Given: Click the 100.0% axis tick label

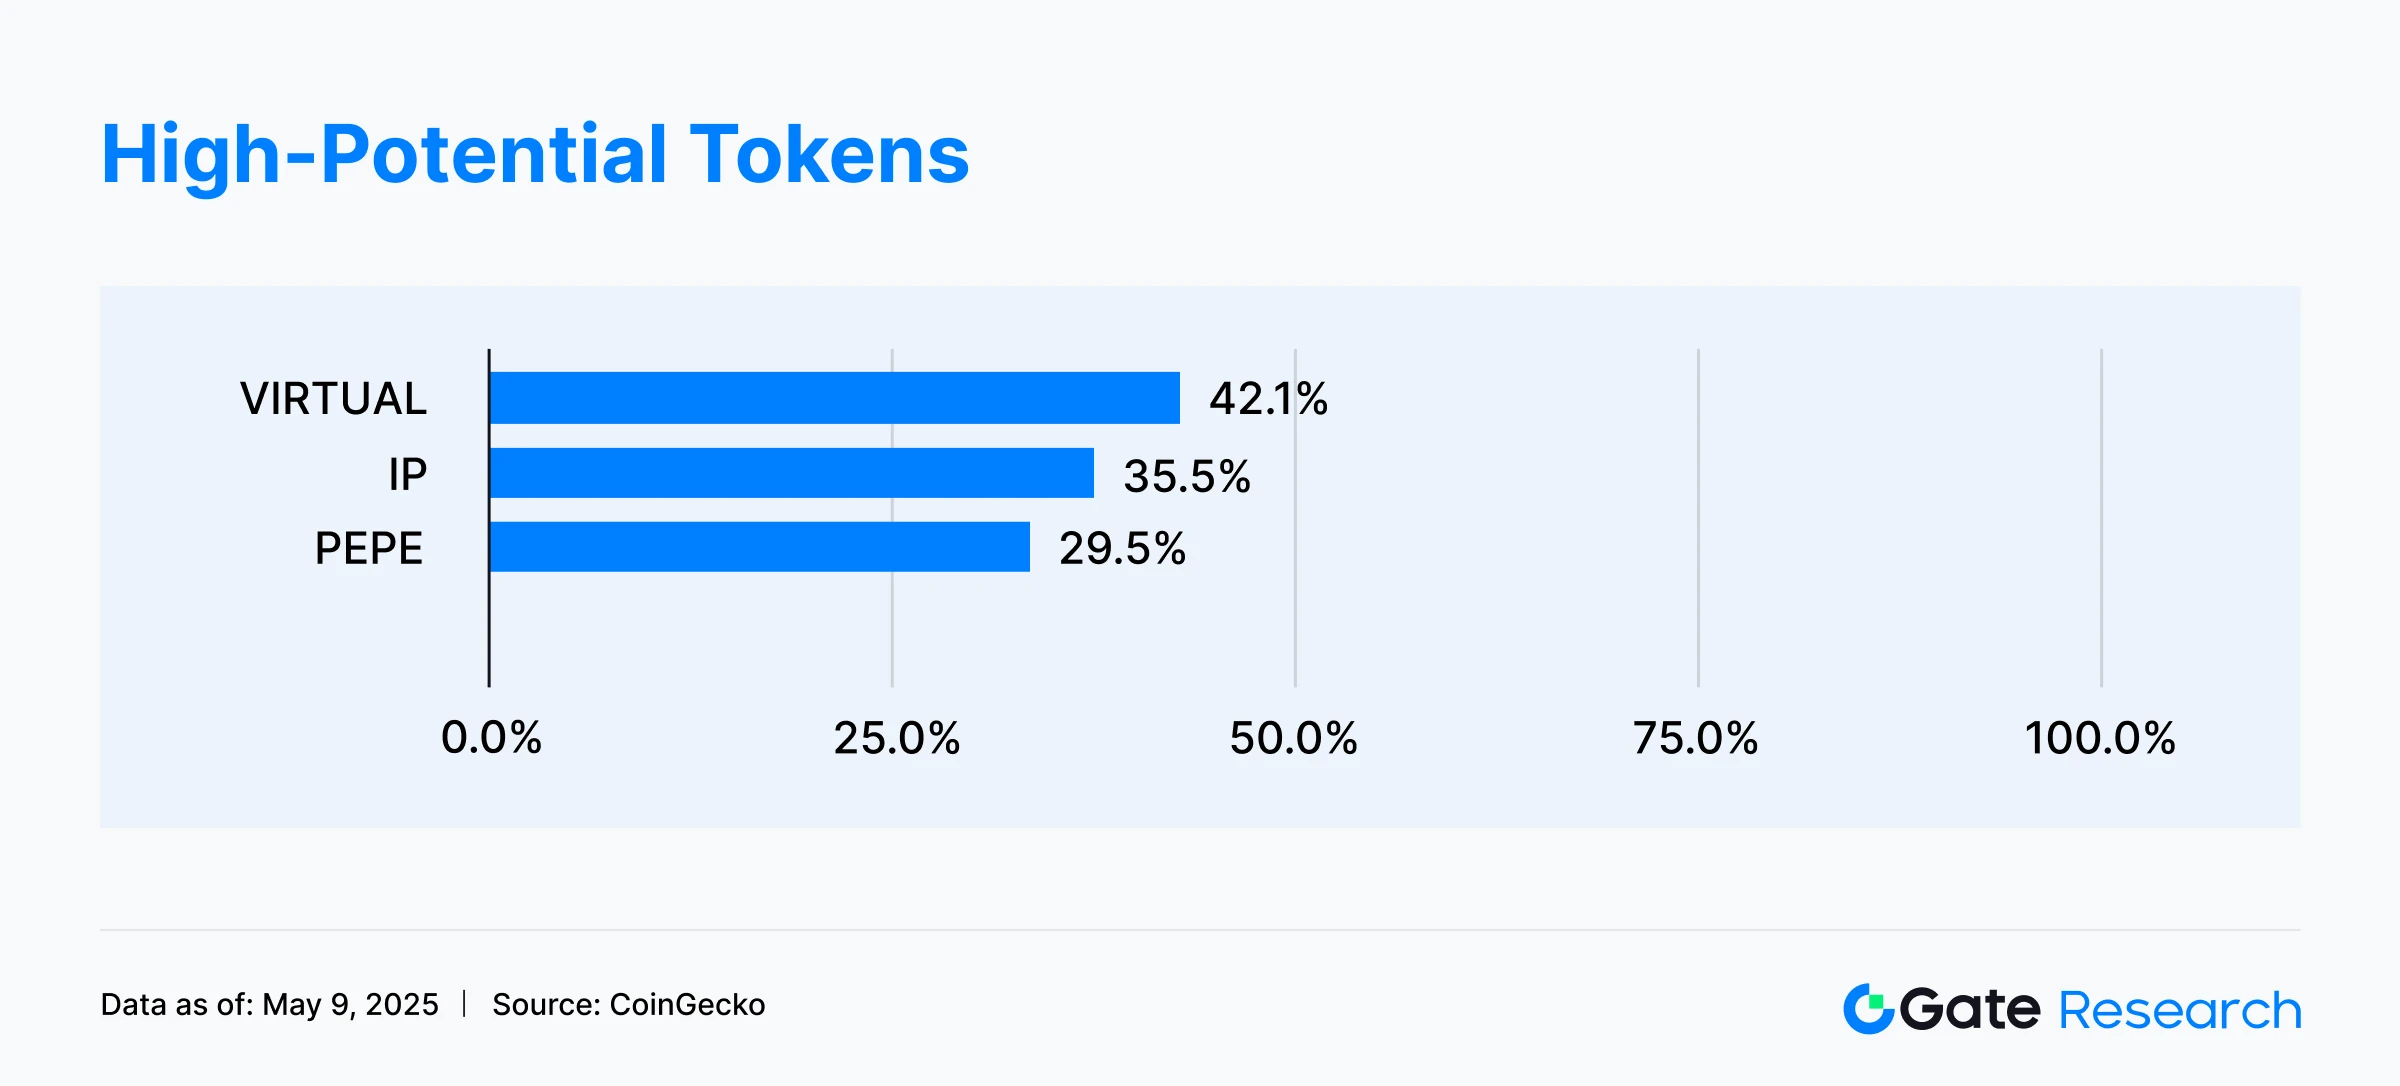Looking at the screenshot, I should pyautogui.click(x=2100, y=738).
